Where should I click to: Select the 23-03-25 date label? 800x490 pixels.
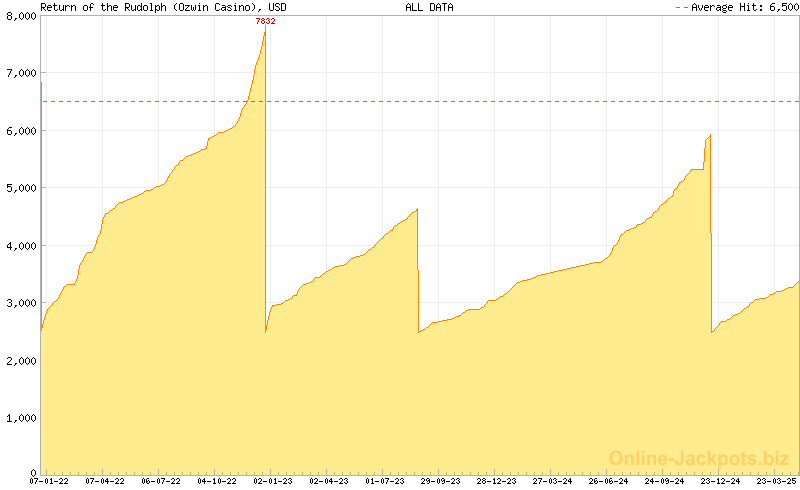[x=776, y=481]
